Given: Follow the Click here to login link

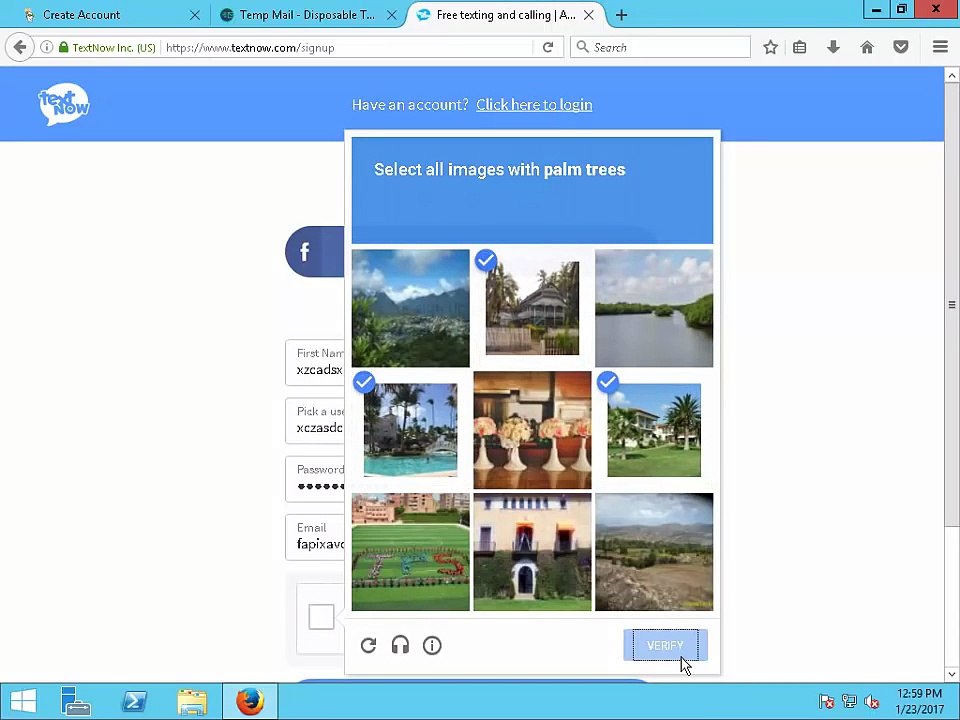Looking at the screenshot, I should (534, 105).
